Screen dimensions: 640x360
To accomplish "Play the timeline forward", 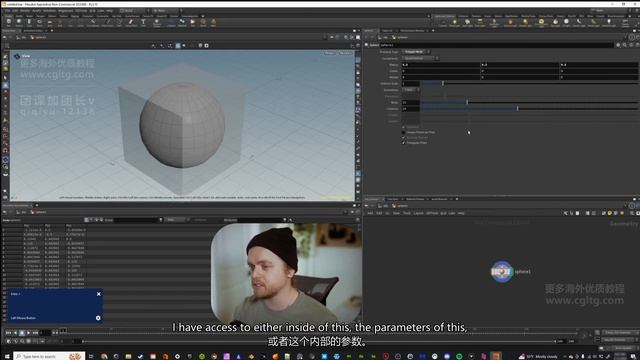I will [29, 333].
